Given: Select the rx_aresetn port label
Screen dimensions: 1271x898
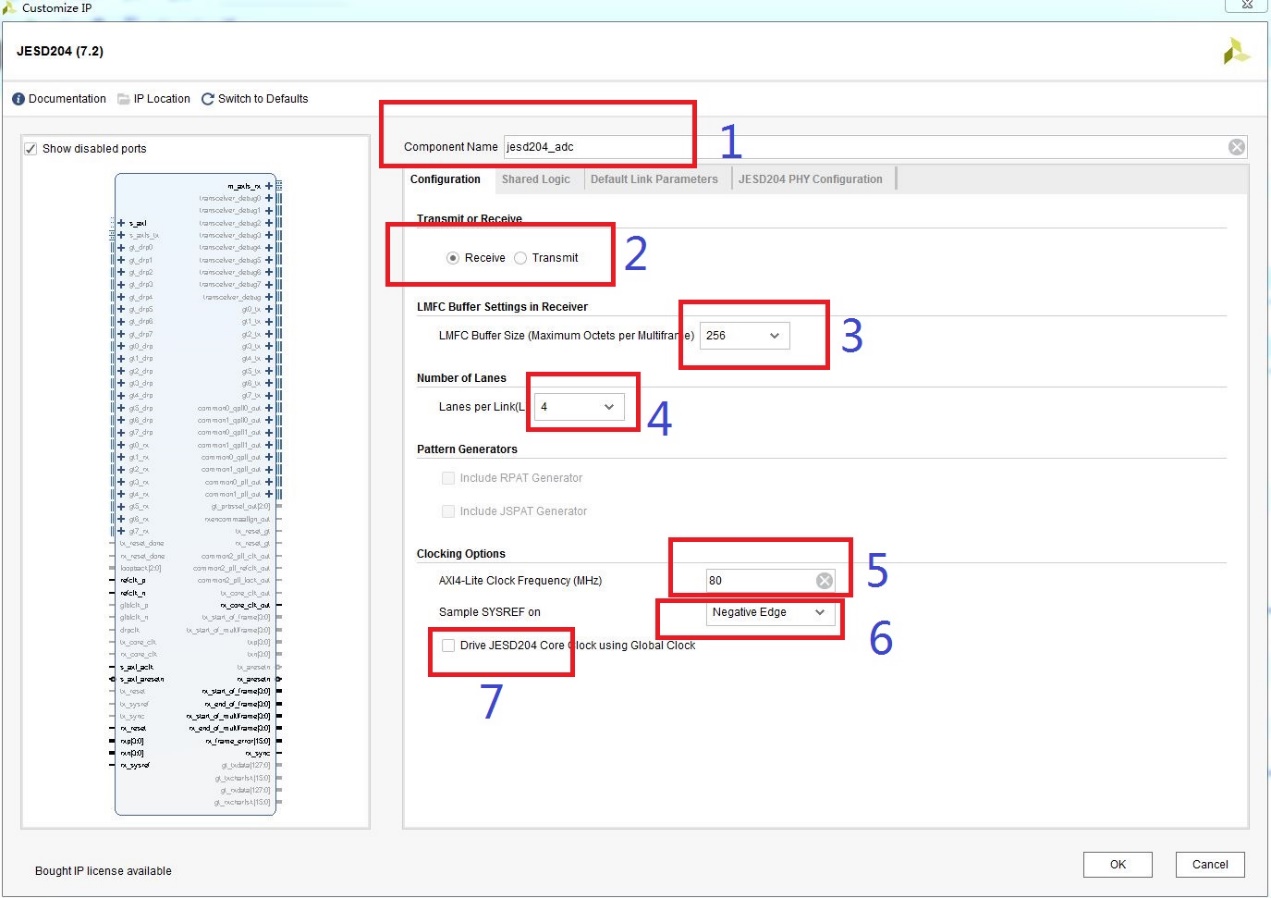Looking at the screenshot, I should click(x=254, y=679).
